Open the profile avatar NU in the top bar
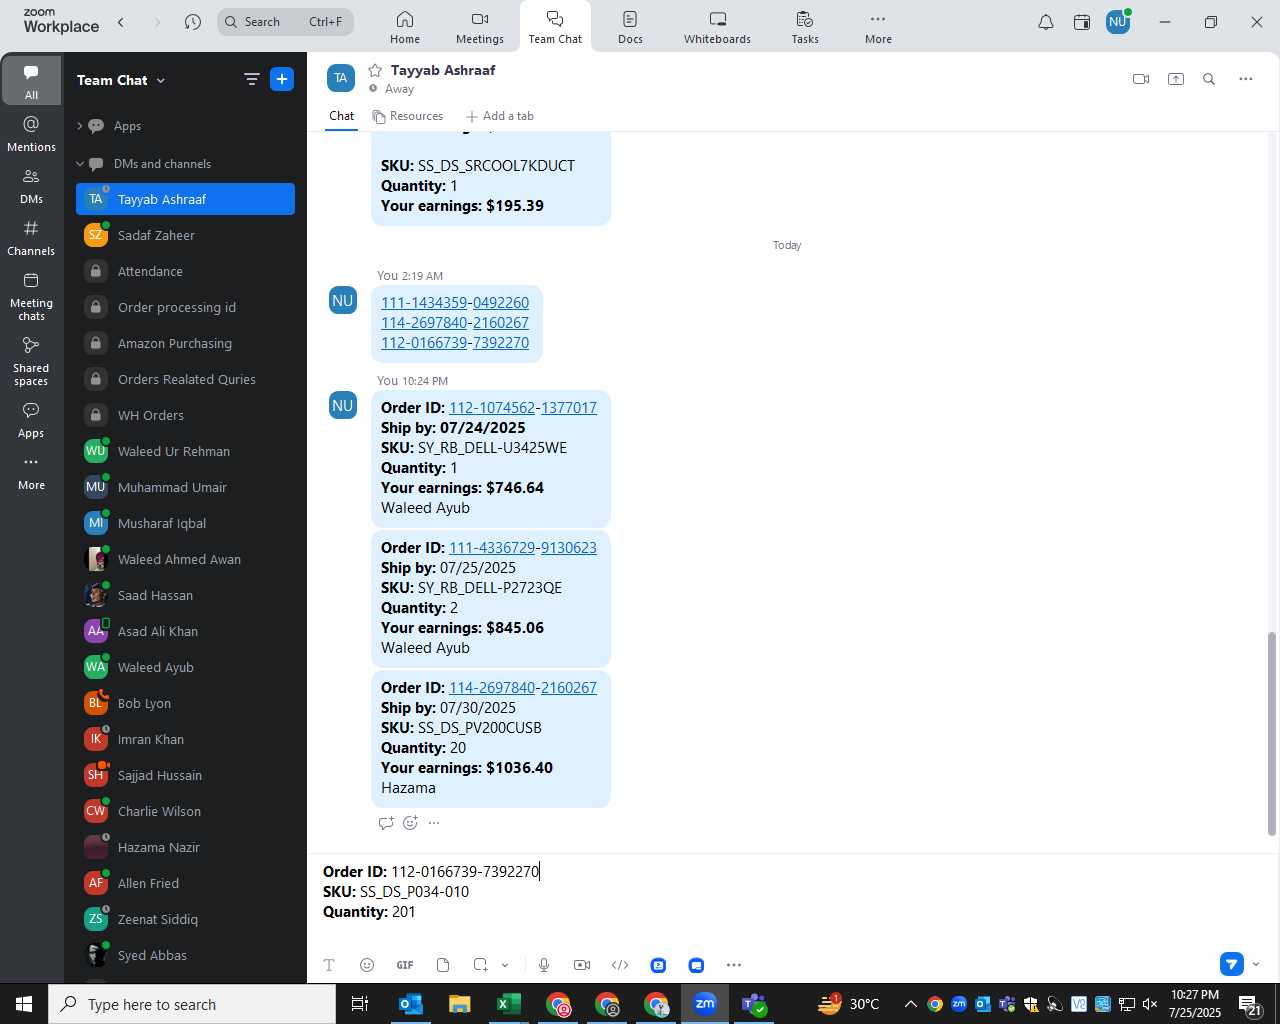Screen dimensions: 1280x1024 click(1118, 22)
